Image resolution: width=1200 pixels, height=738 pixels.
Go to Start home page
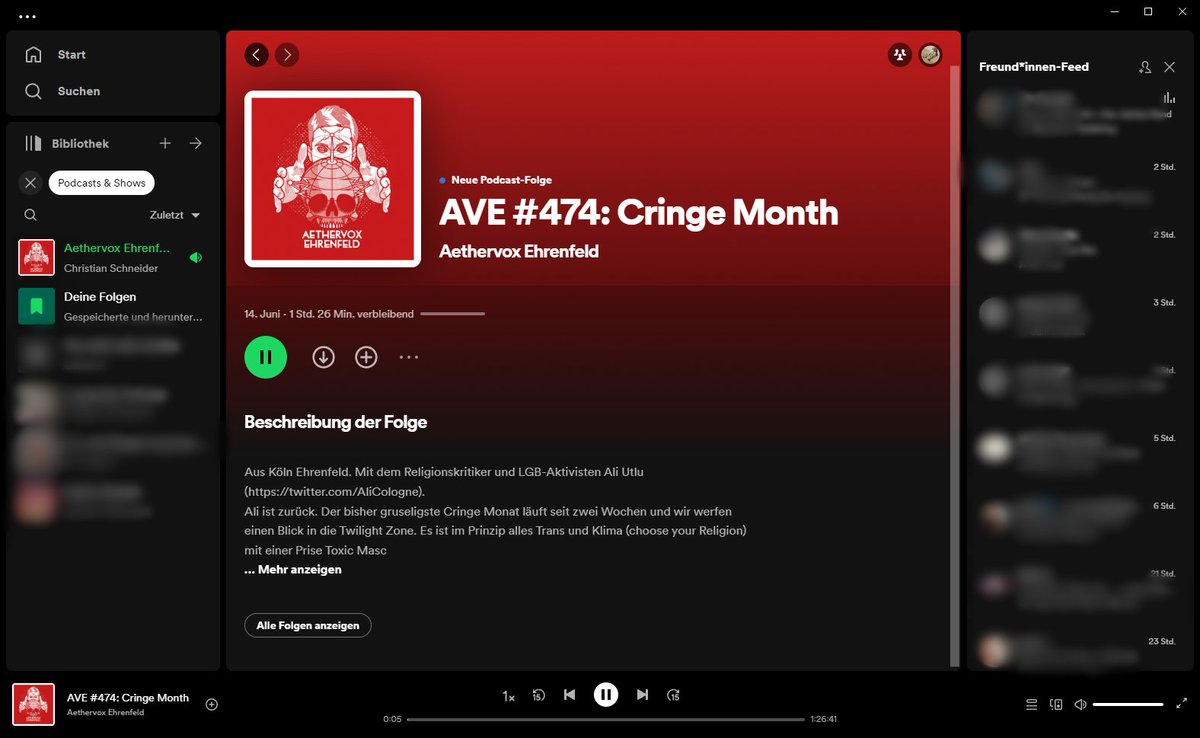(x=57, y=55)
